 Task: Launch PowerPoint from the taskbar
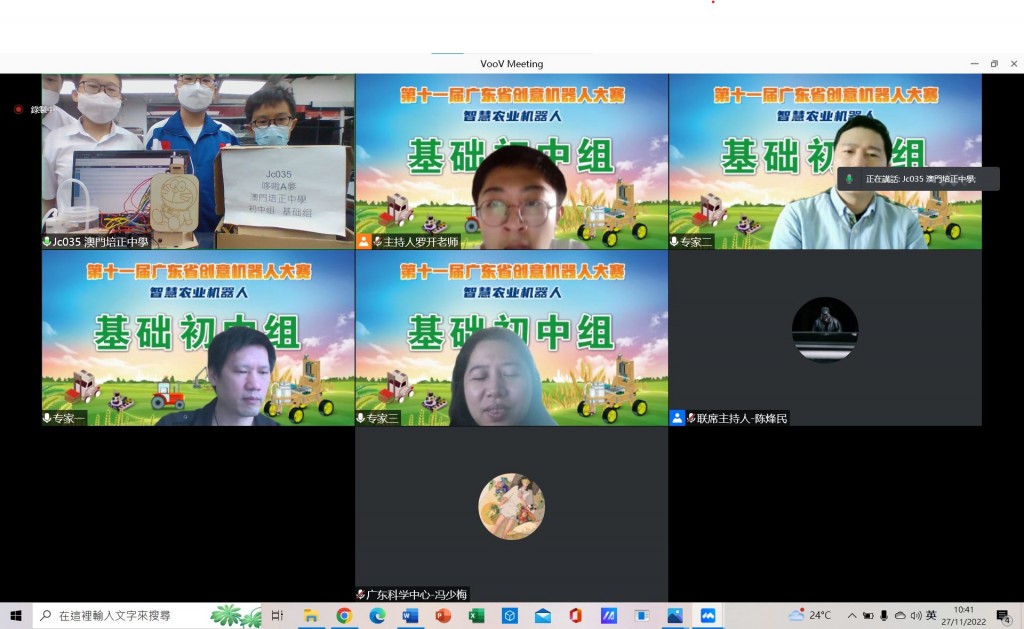coord(443,616)
